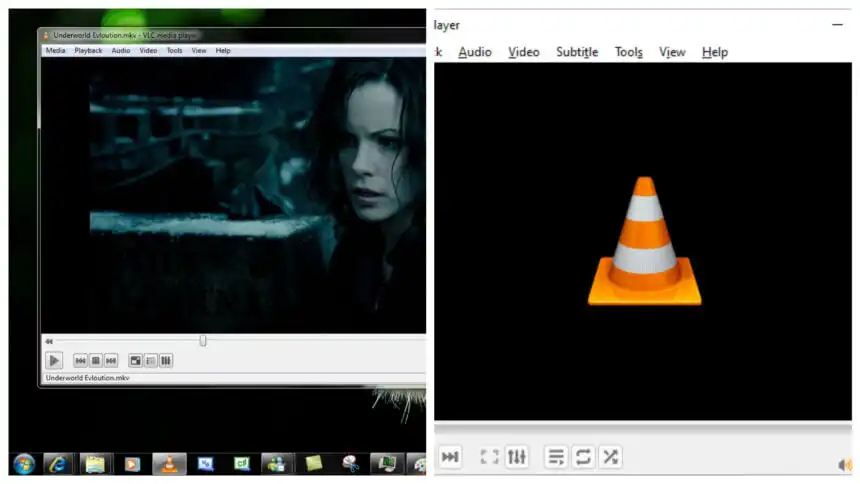Open Sticky Notes from the taskbar

[313, 464]
